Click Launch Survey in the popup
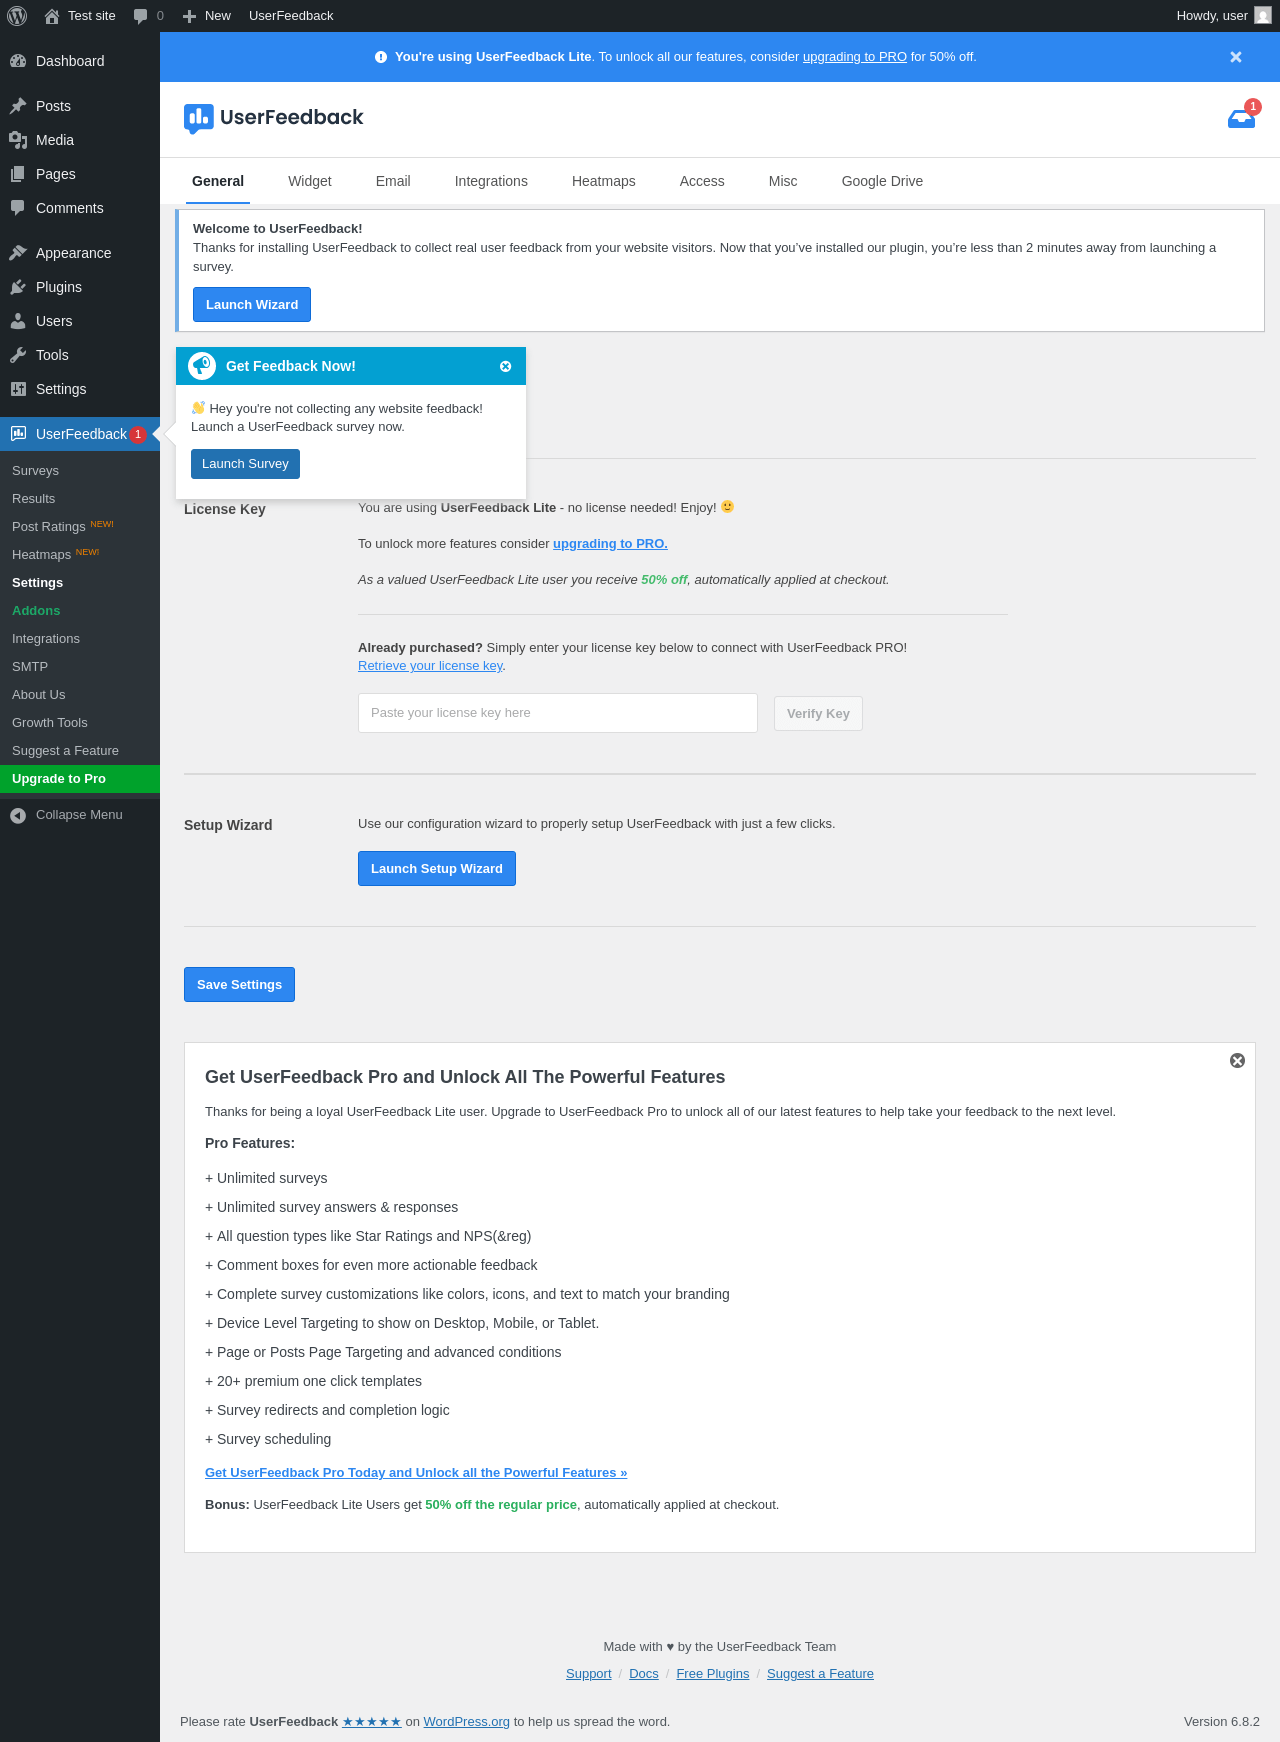The height and width of the screenshot is (1742, 1280). point(245,464)
